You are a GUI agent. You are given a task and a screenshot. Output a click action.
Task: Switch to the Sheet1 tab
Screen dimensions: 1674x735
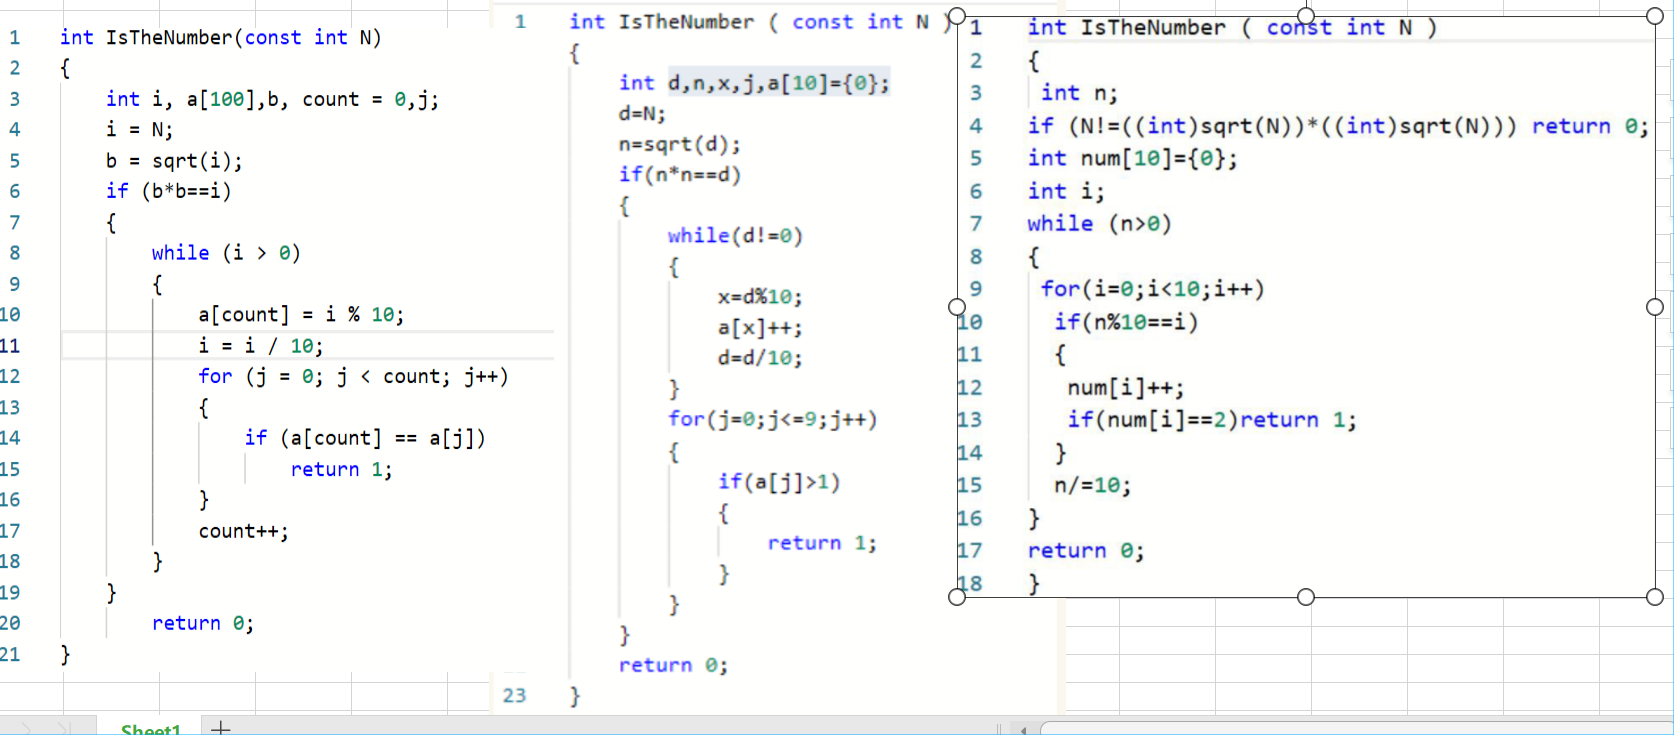point(150,729)
